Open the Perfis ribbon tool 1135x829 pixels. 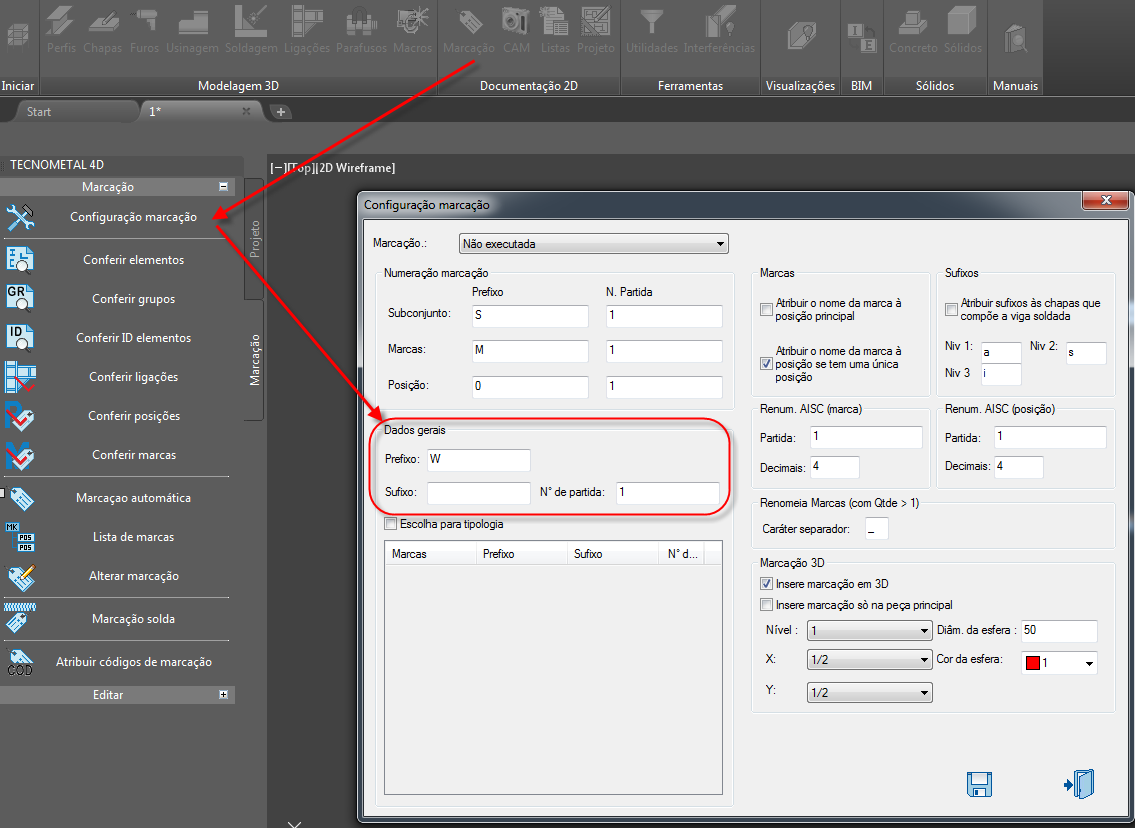pyautogui.click(x=62, y=30)
